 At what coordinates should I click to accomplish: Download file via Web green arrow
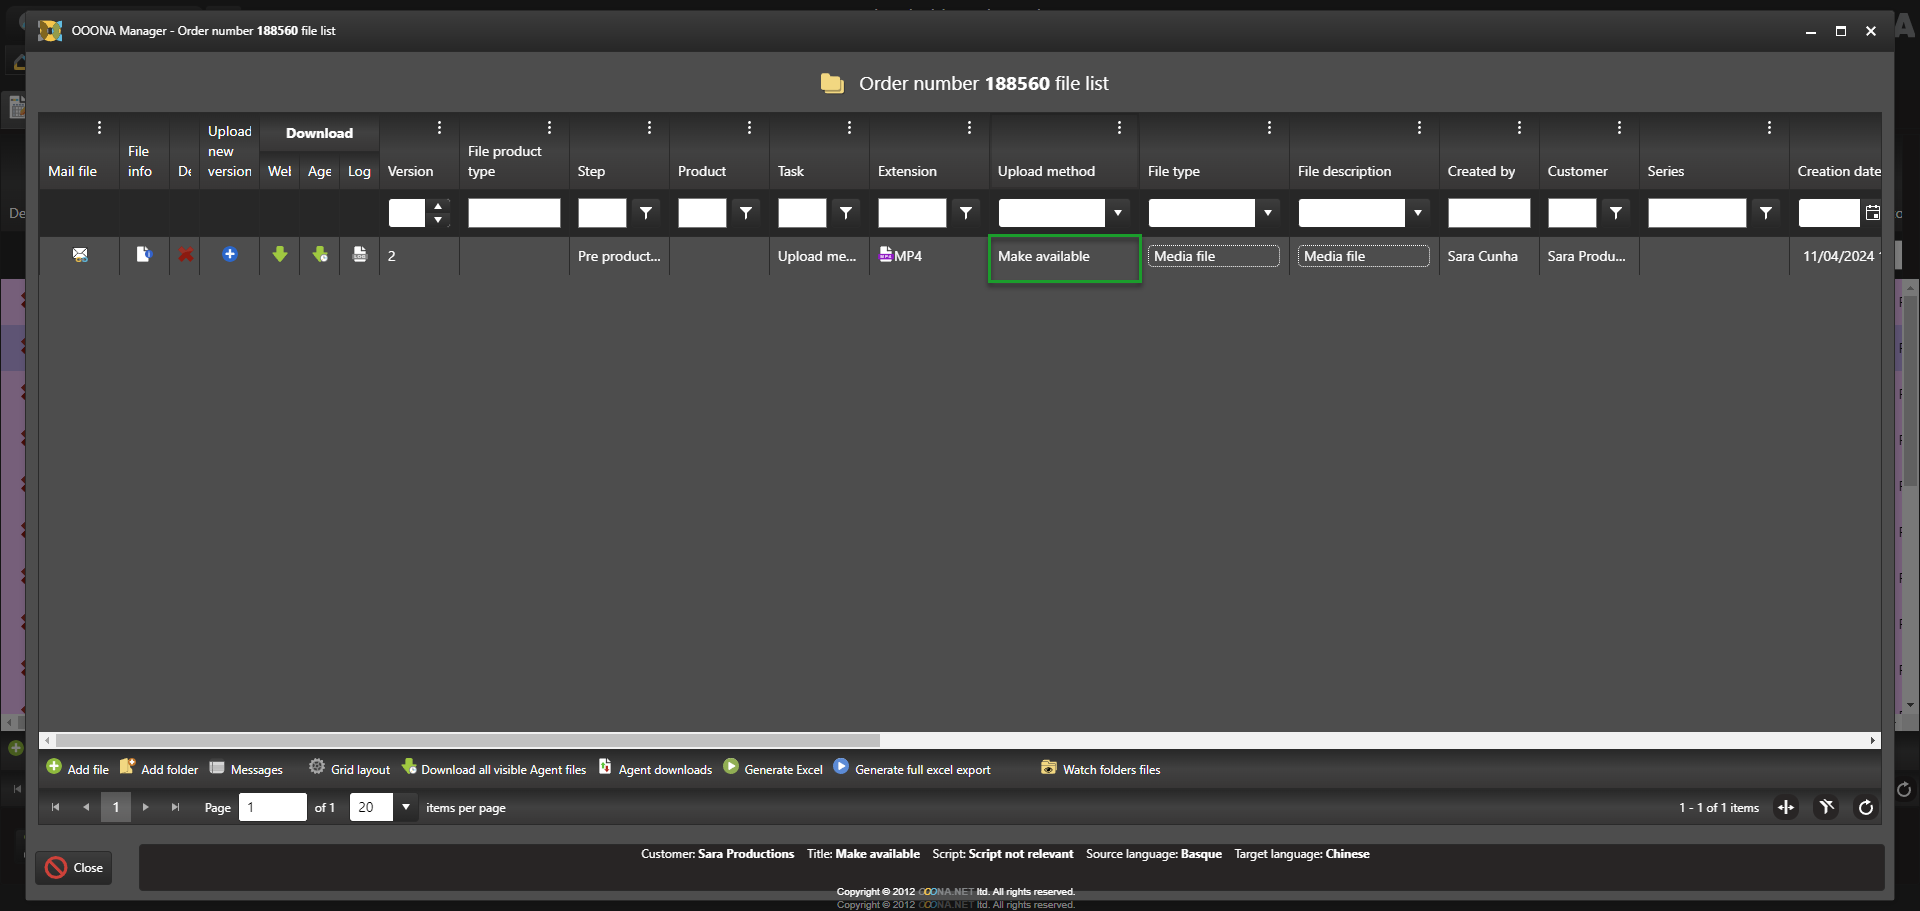280,255
